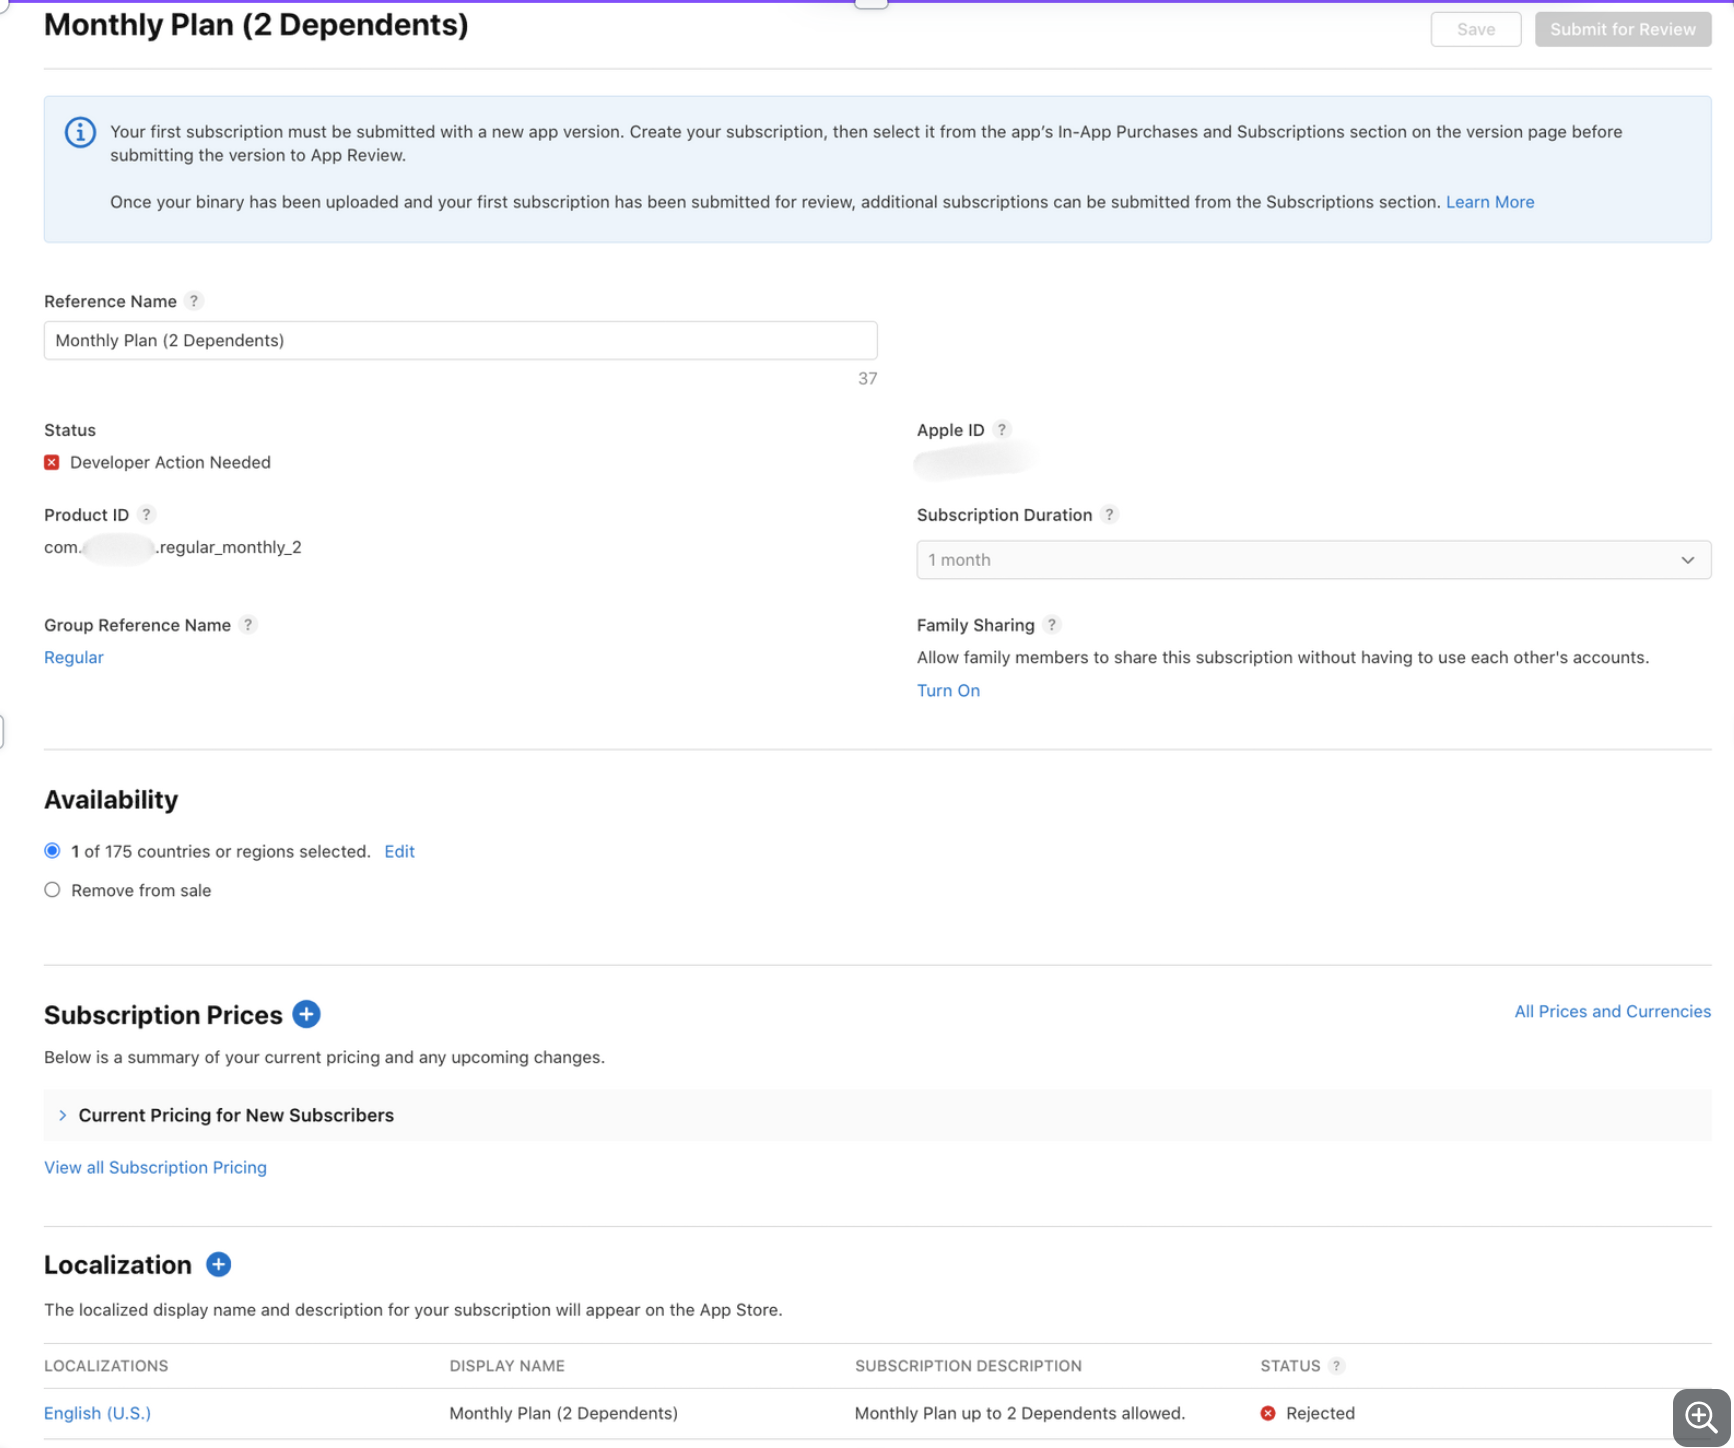
Task: Click the Submit for Review button
Action: click(x=1622, y=29)
